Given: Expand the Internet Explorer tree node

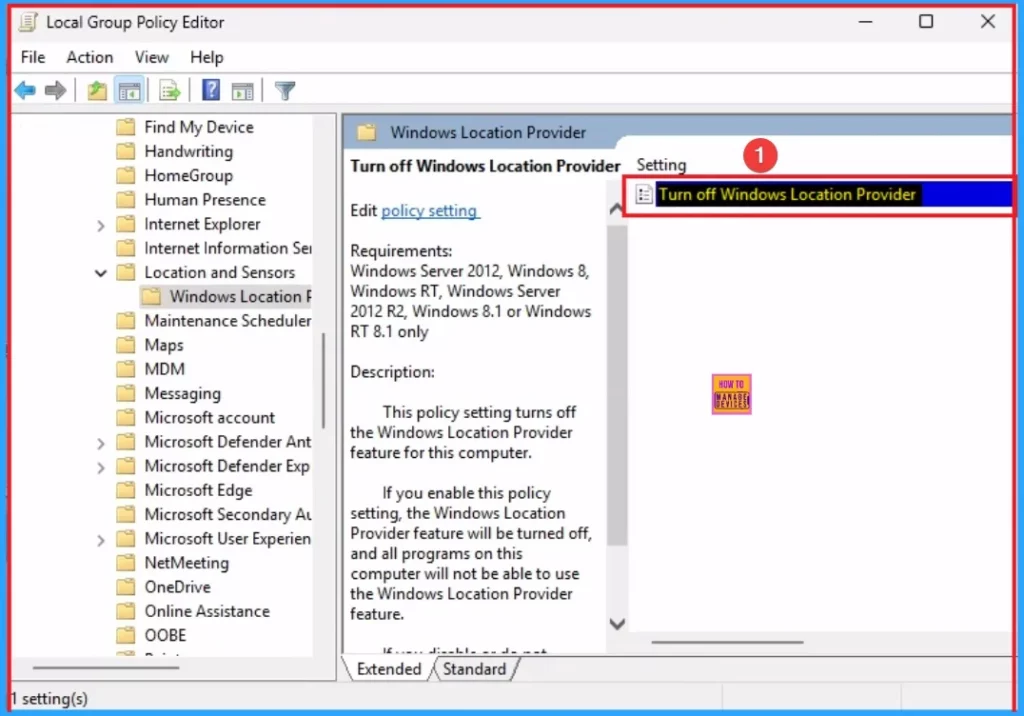Looking at the screenshot, I should tap(101, 225).
